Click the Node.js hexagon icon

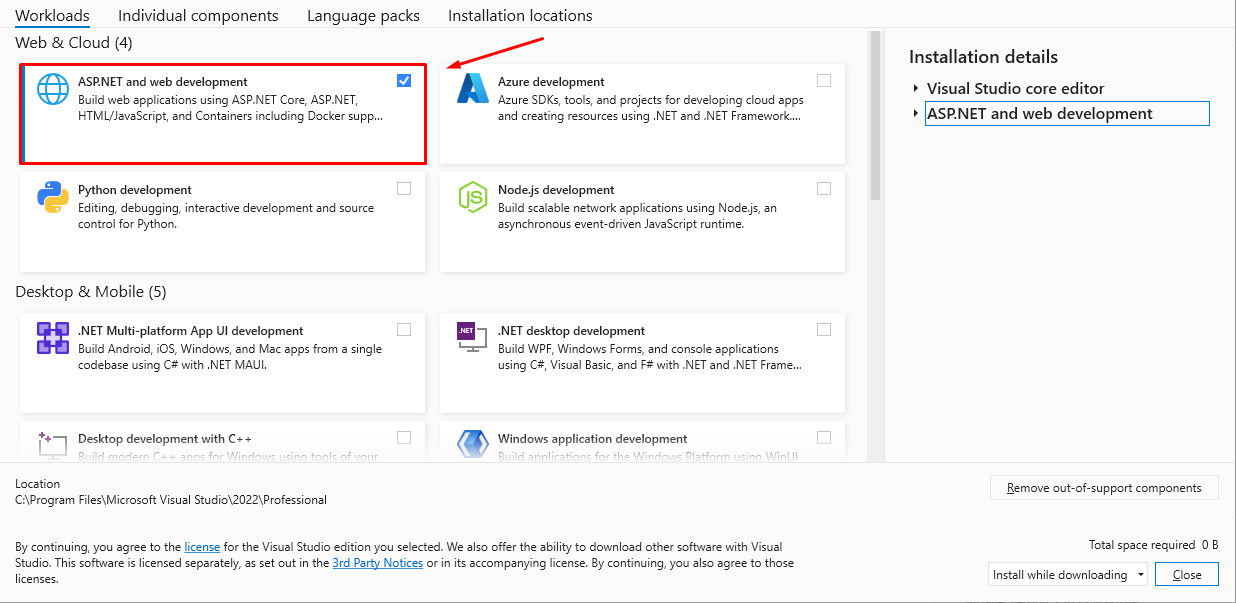[471, 198]
